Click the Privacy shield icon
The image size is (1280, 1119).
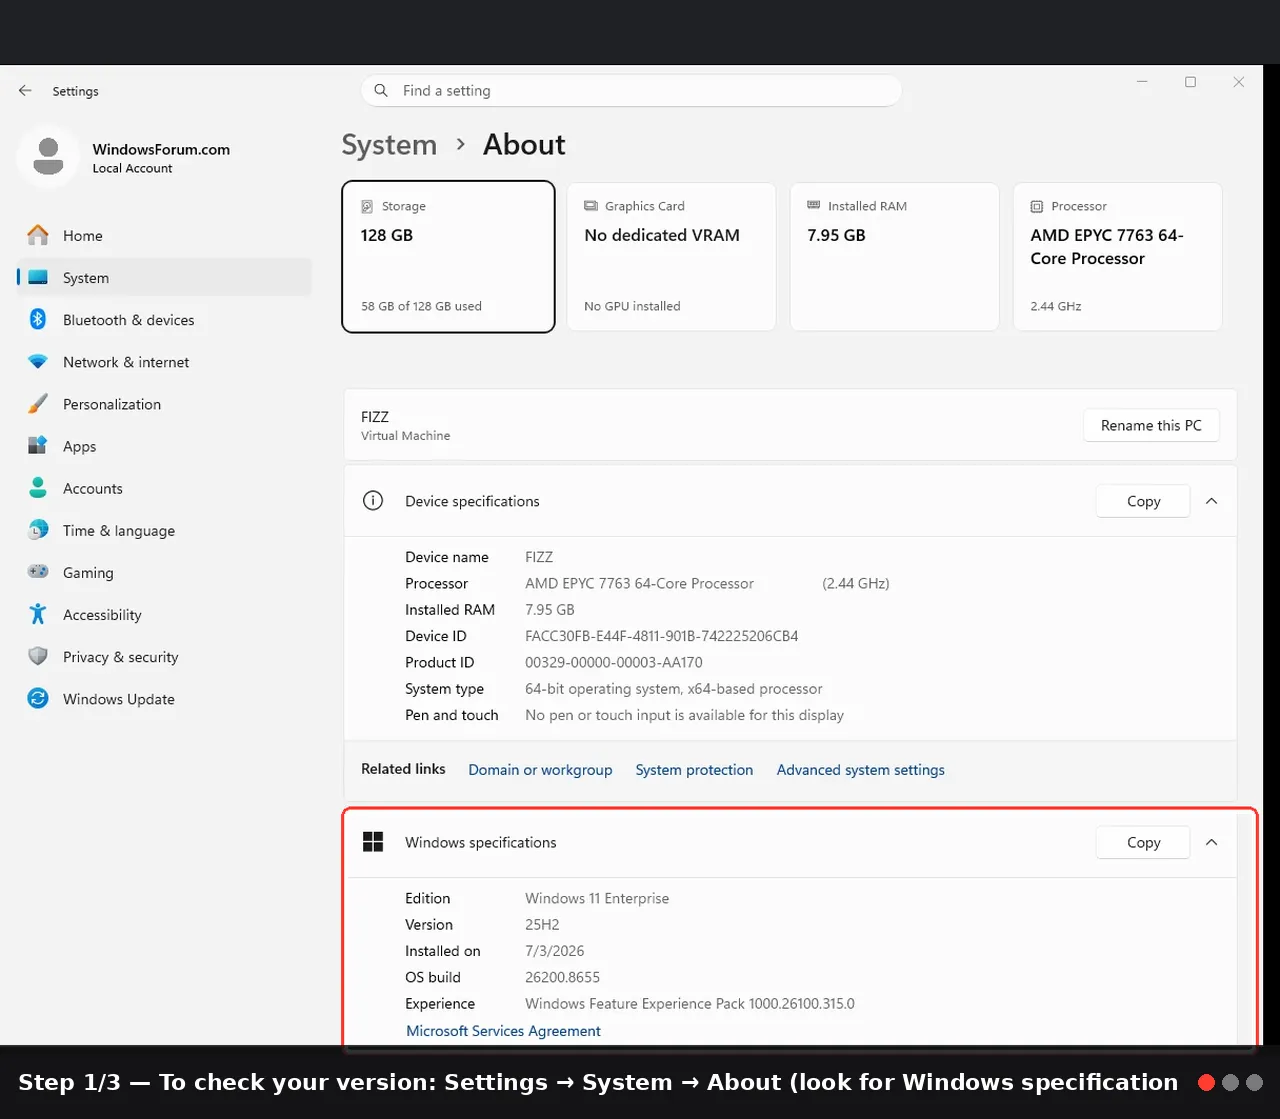(38, 656)
